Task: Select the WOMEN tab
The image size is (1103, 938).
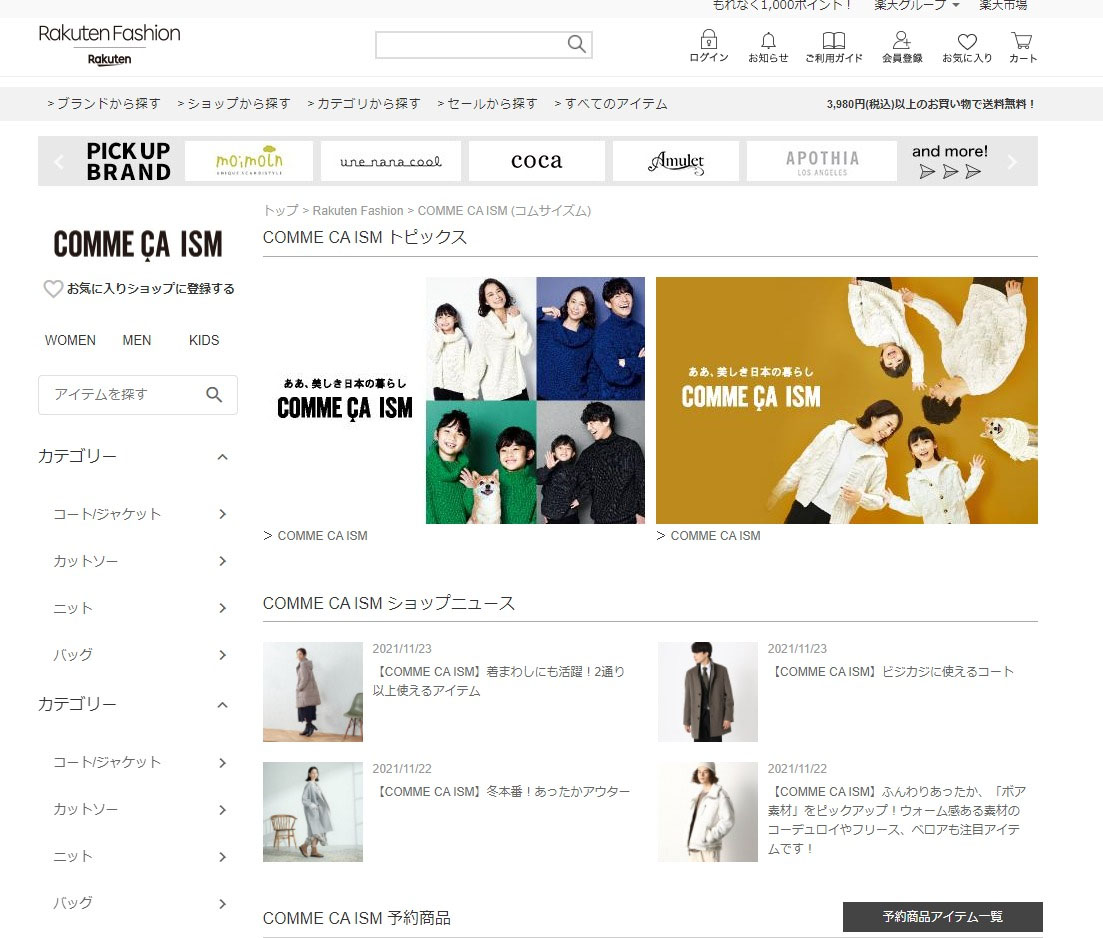Action: (70, 341)
